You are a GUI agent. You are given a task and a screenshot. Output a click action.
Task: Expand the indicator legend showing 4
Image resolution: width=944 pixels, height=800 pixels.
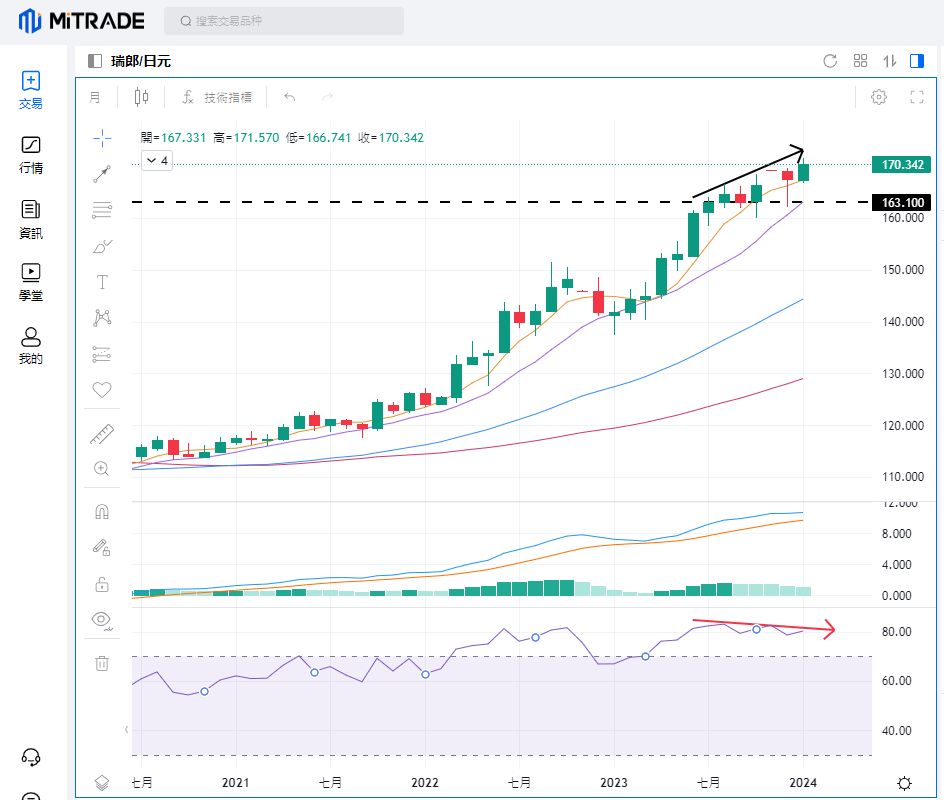tap(158, 160)
